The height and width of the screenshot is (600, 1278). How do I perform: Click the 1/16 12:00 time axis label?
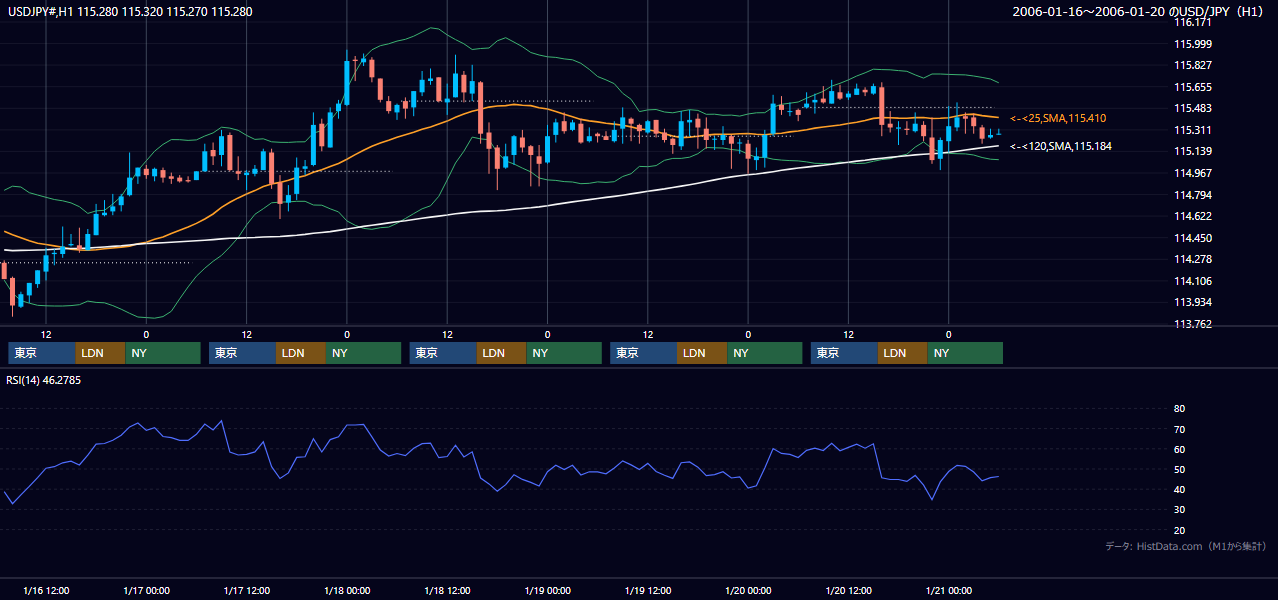click(x=46, y=590)
